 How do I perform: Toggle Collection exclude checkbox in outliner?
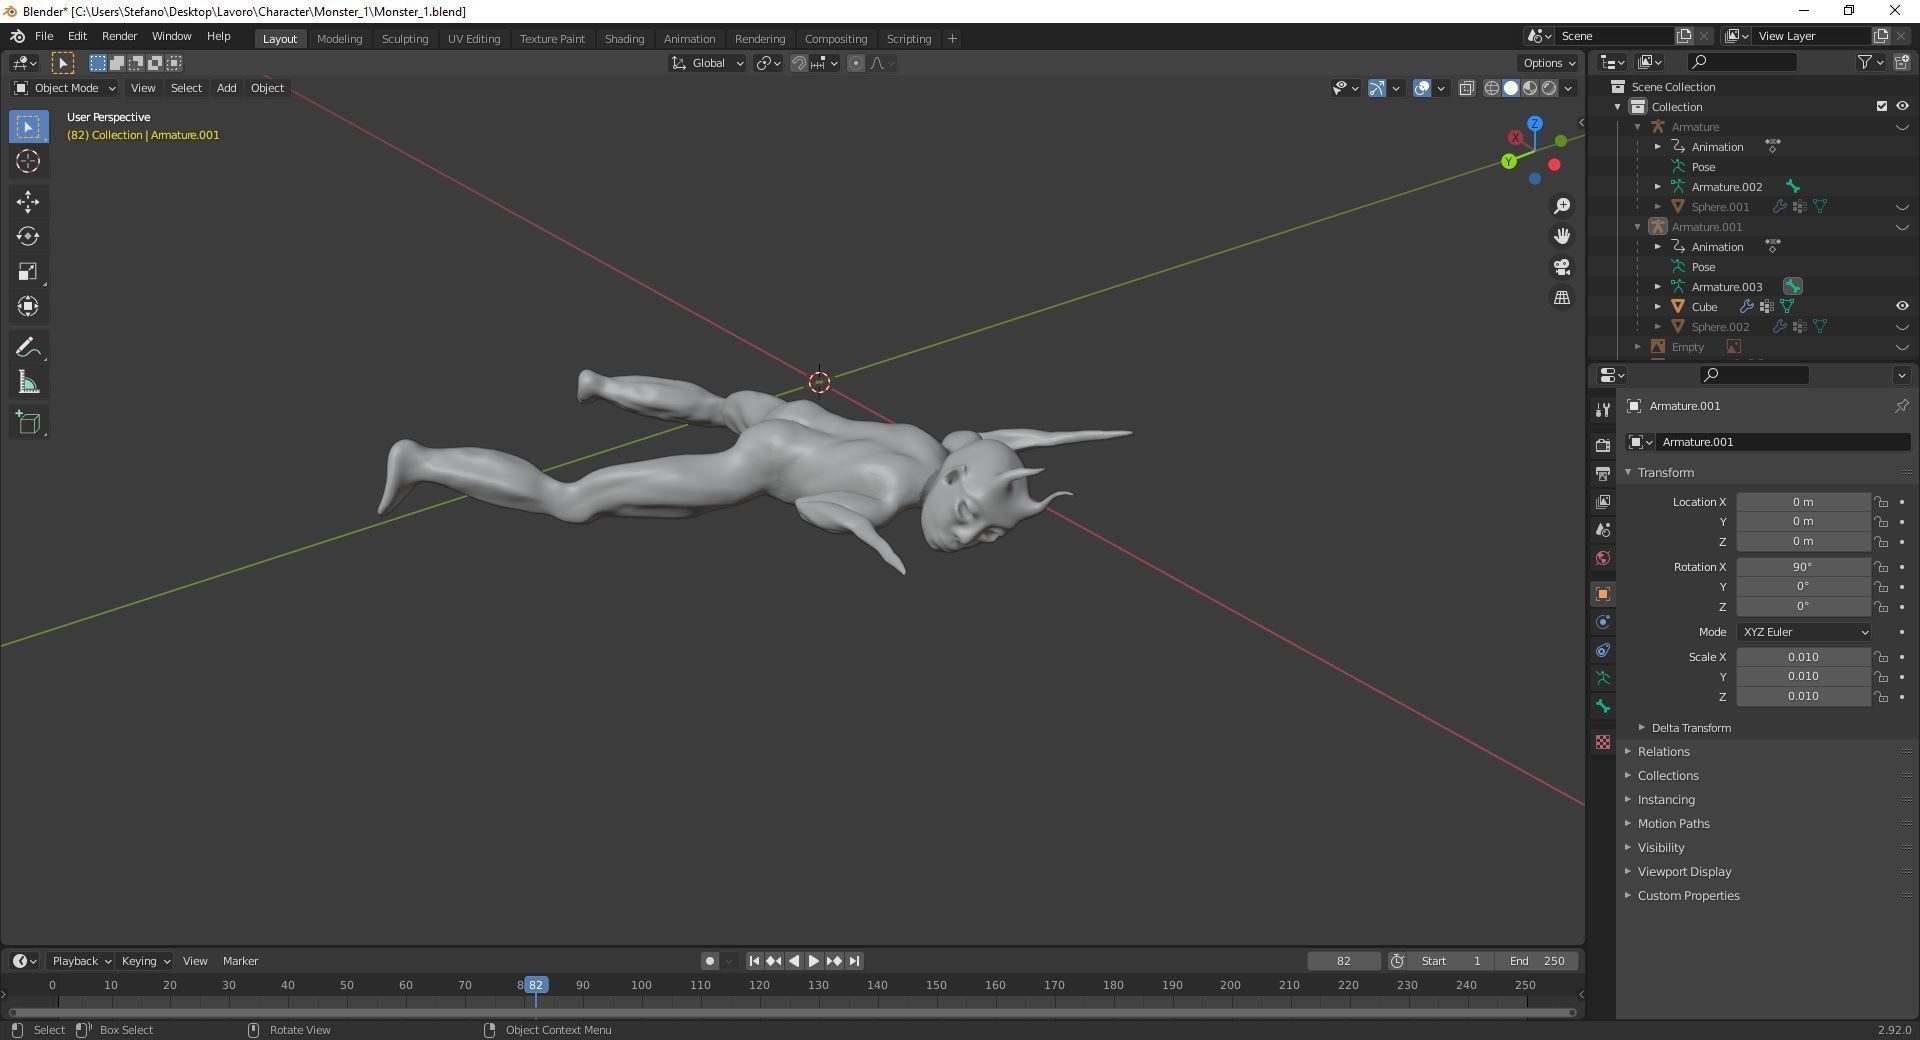[x=1882, y=106]
